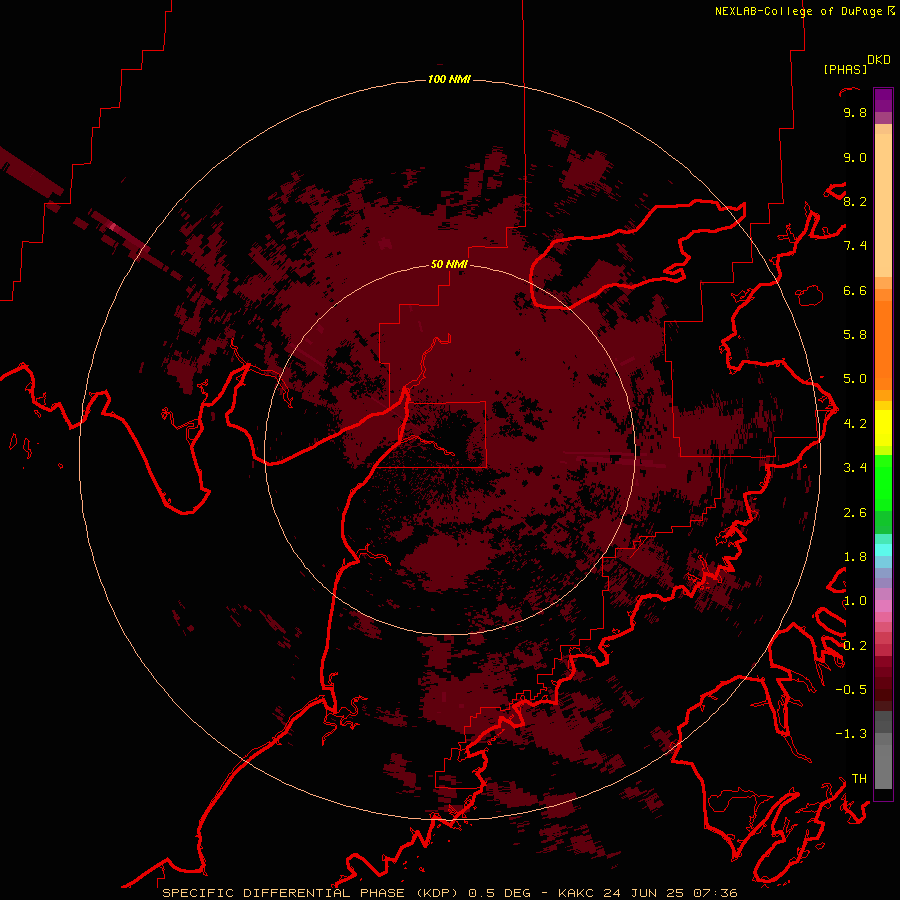Click the 2.6 value on the color scale
Screen dimensions: 900x900
tap(855, 513)
